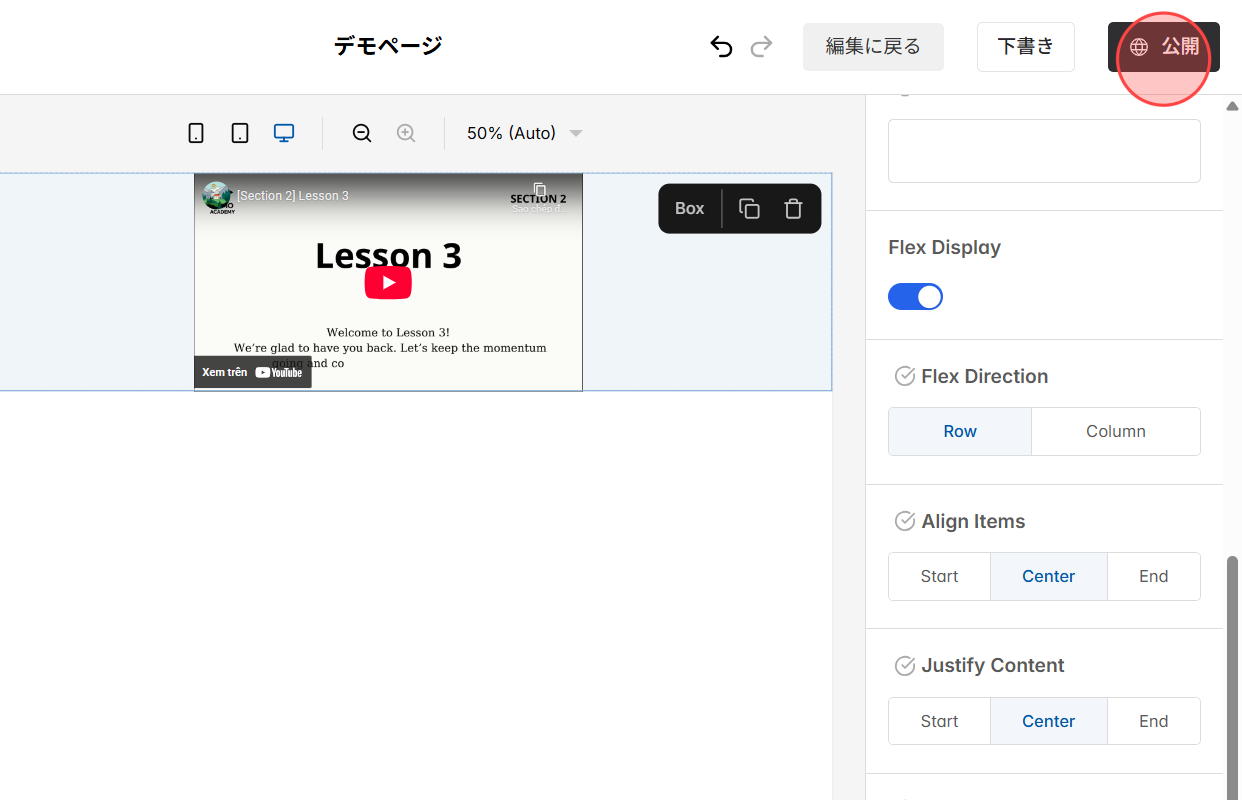The image size is (1242, 800).
Task: Toggle the checkmark beside Align Items
Action: [905, 521]
